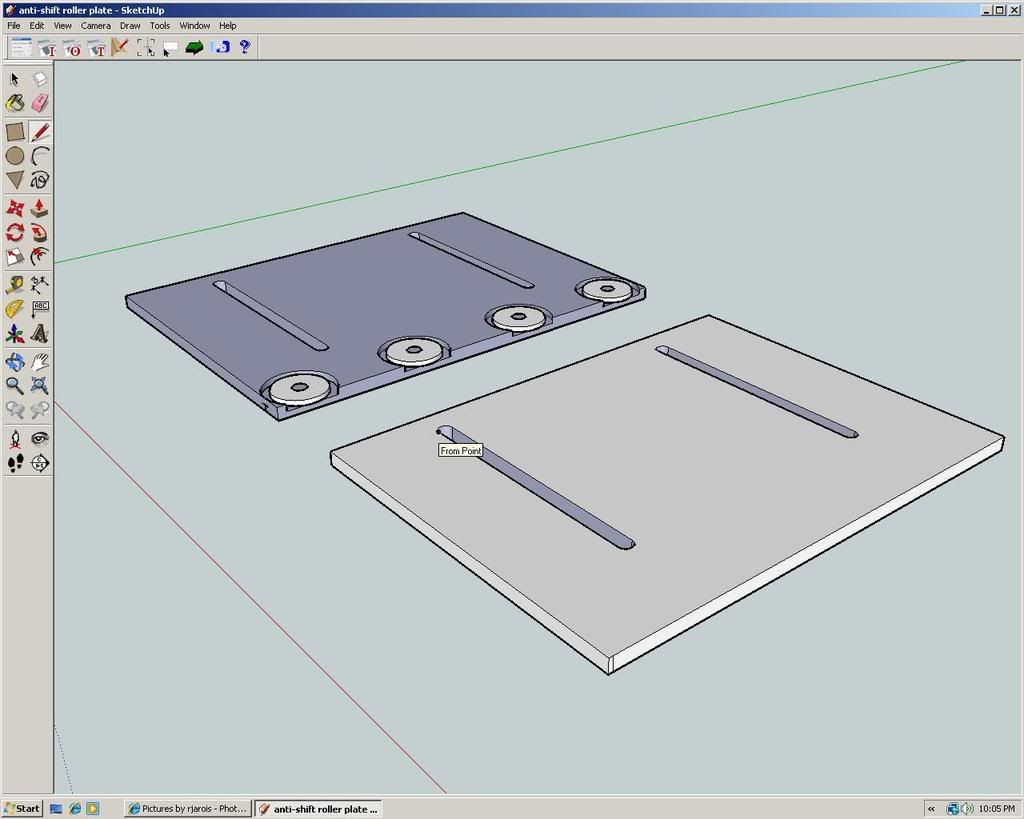Activate the Rectangle drawing tool
Screen dimensions: 1024x819
point(15,131)
